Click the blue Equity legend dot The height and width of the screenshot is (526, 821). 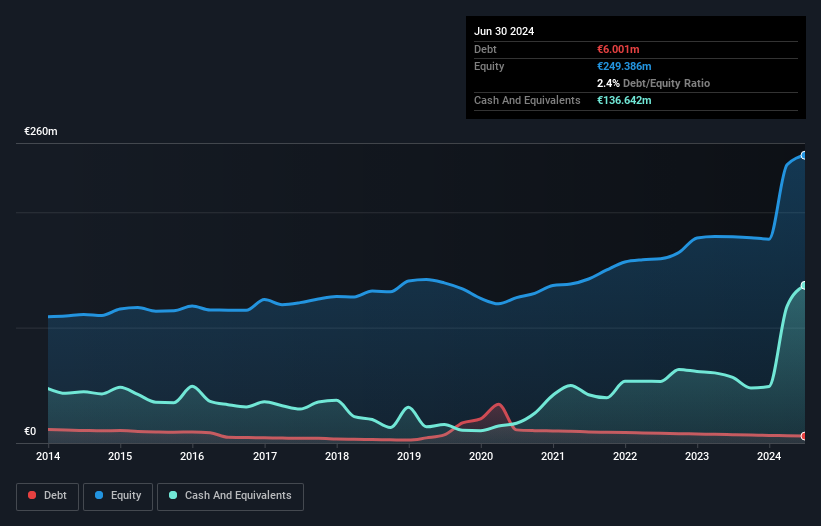[99, 495]
